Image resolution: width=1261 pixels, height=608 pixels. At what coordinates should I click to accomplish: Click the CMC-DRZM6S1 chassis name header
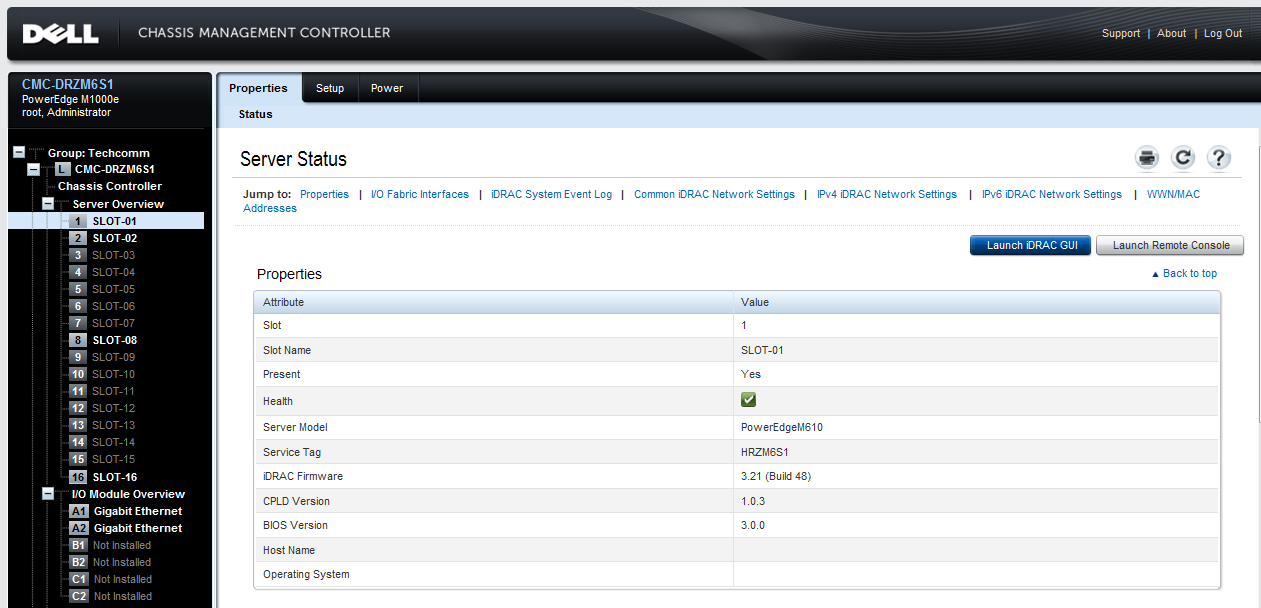pyautogui.click(x=68, y=85)
